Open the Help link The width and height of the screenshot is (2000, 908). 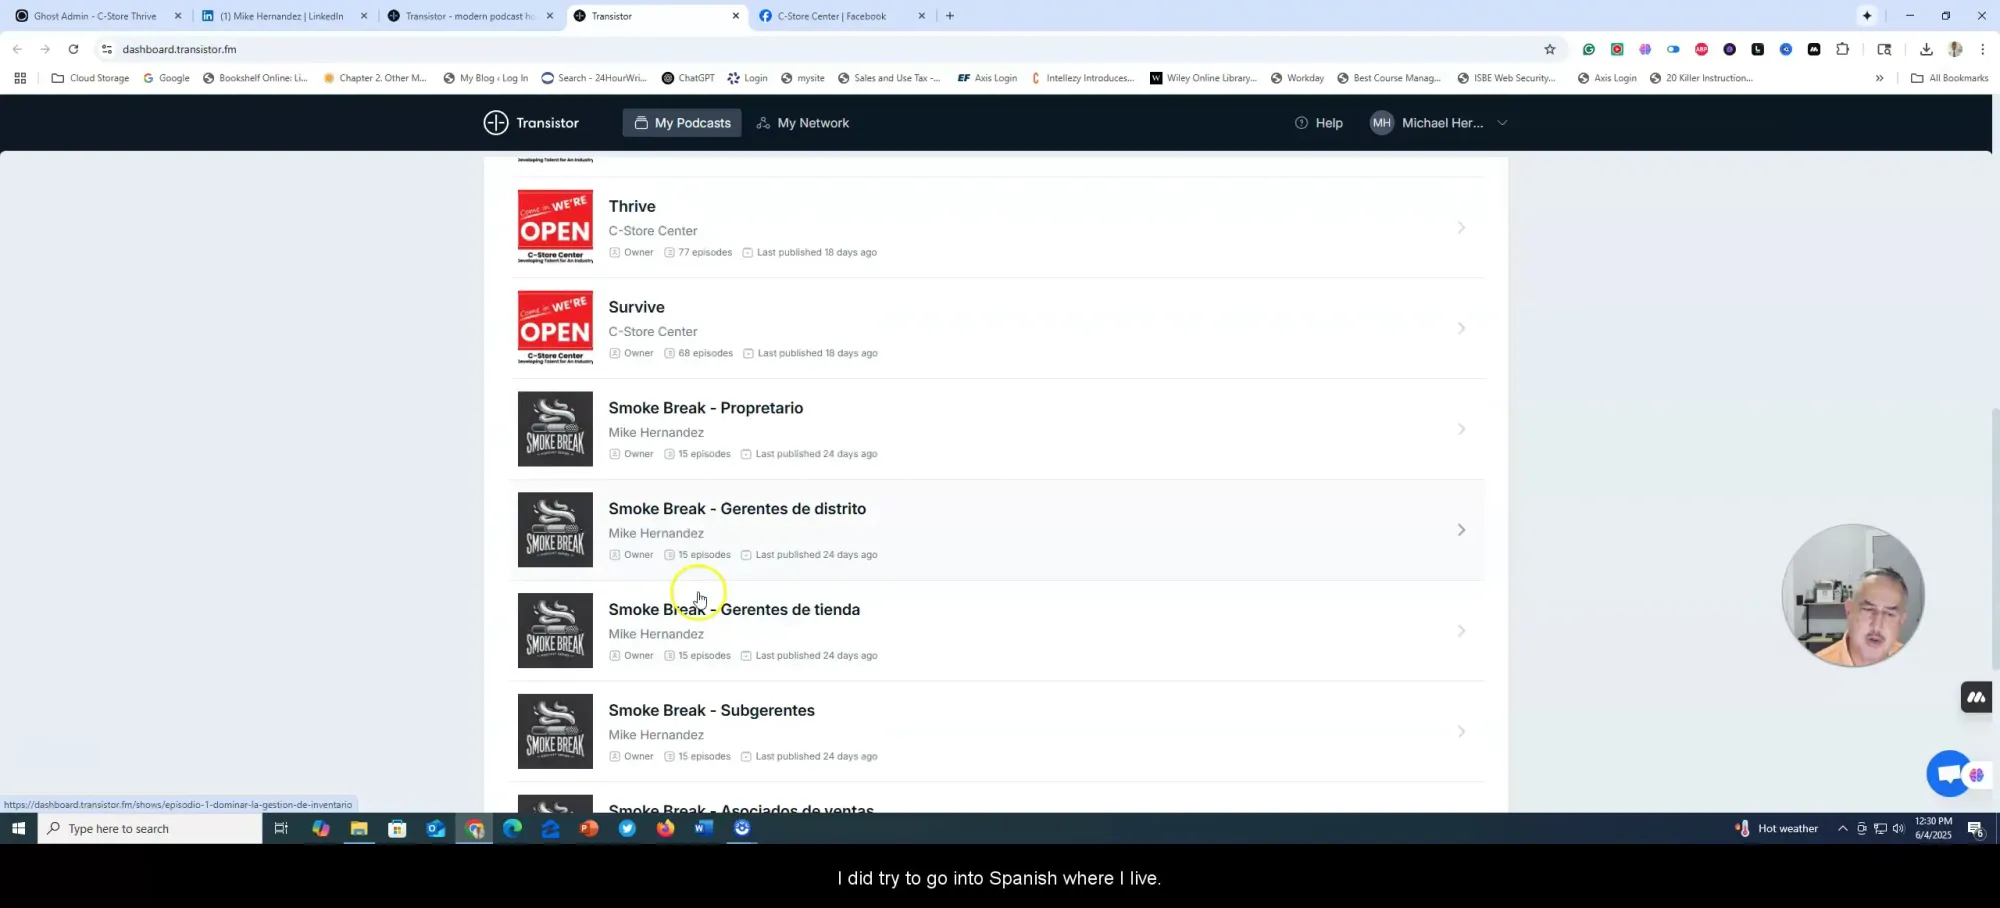click(x=1318, y=123)
